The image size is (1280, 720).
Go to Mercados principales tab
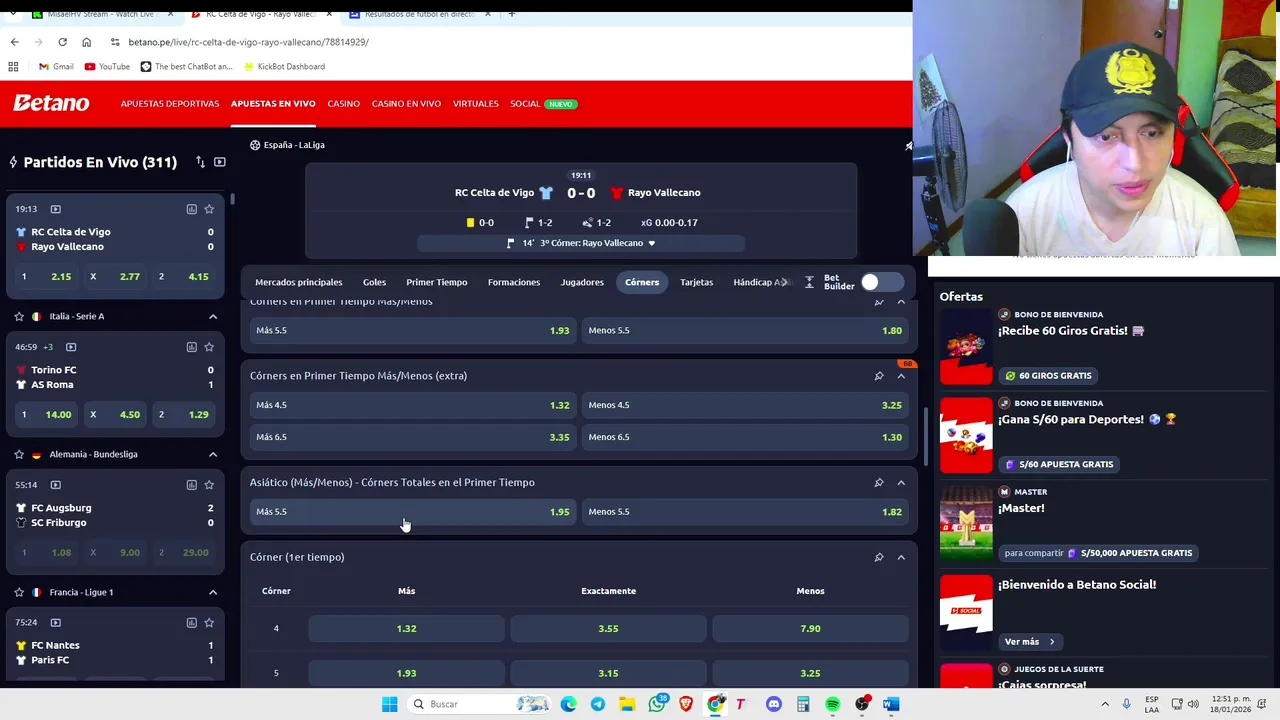coord(298,282)
